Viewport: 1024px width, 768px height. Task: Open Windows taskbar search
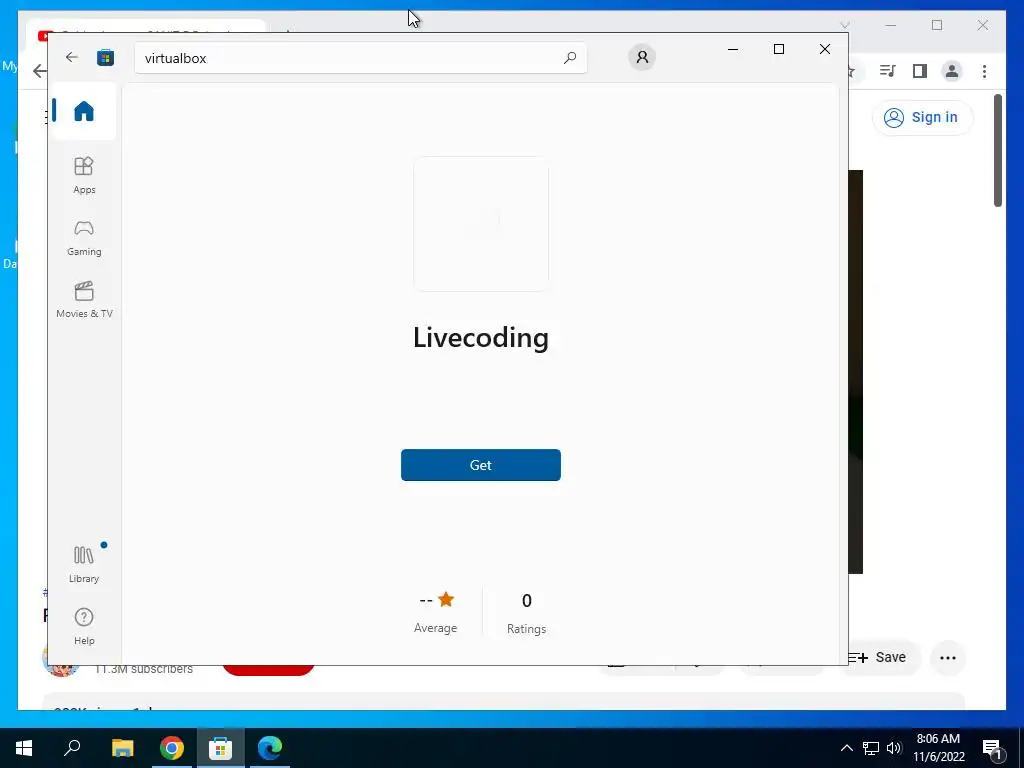[x=72, y=748]
